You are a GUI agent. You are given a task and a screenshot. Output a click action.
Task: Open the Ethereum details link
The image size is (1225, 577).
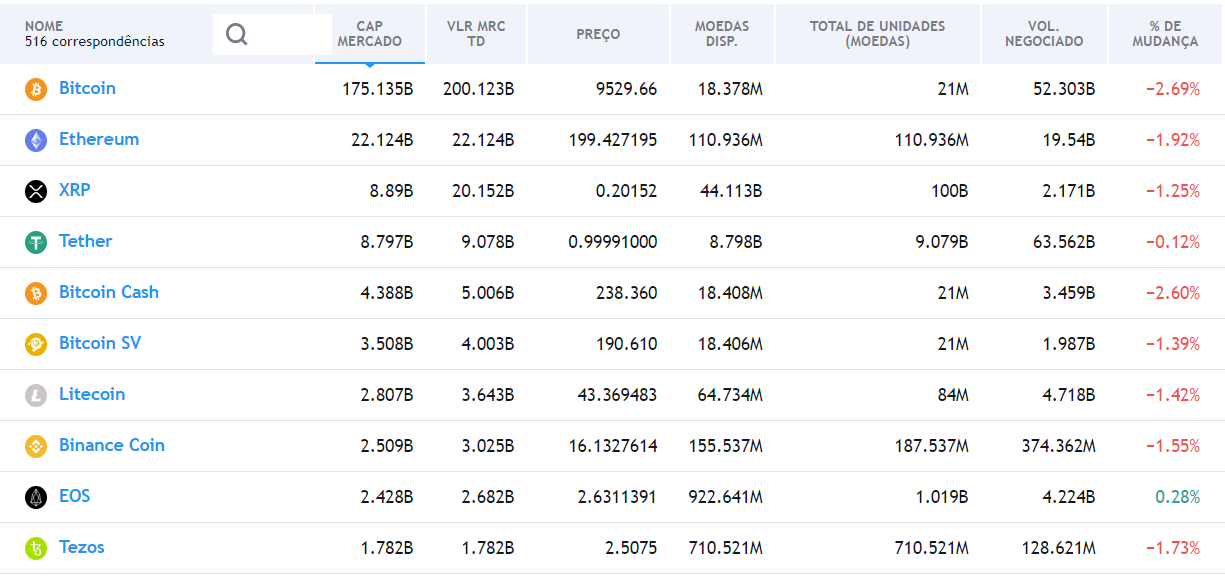tap(99, 140)
